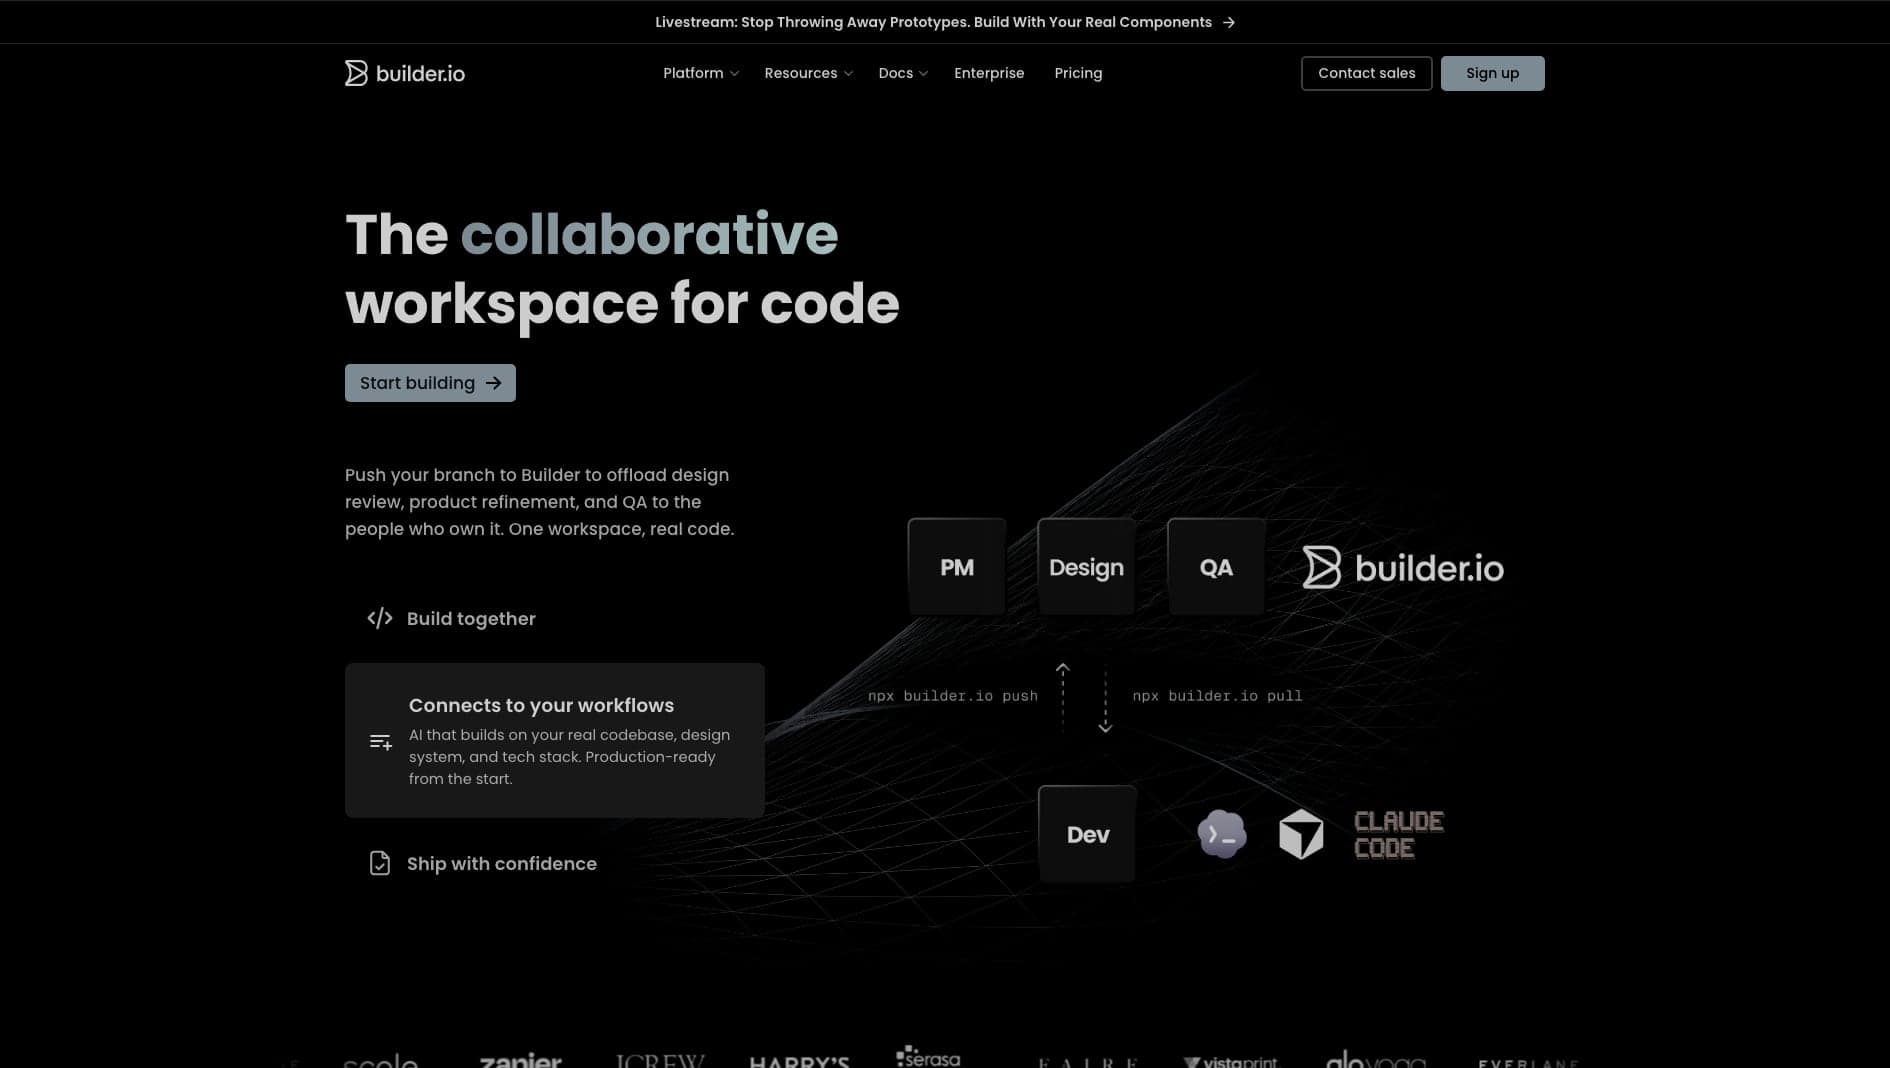This screenshot has height=1068, width=1890.
Task: Click the large builder.io logo in the diagram
Action: 1403,568
